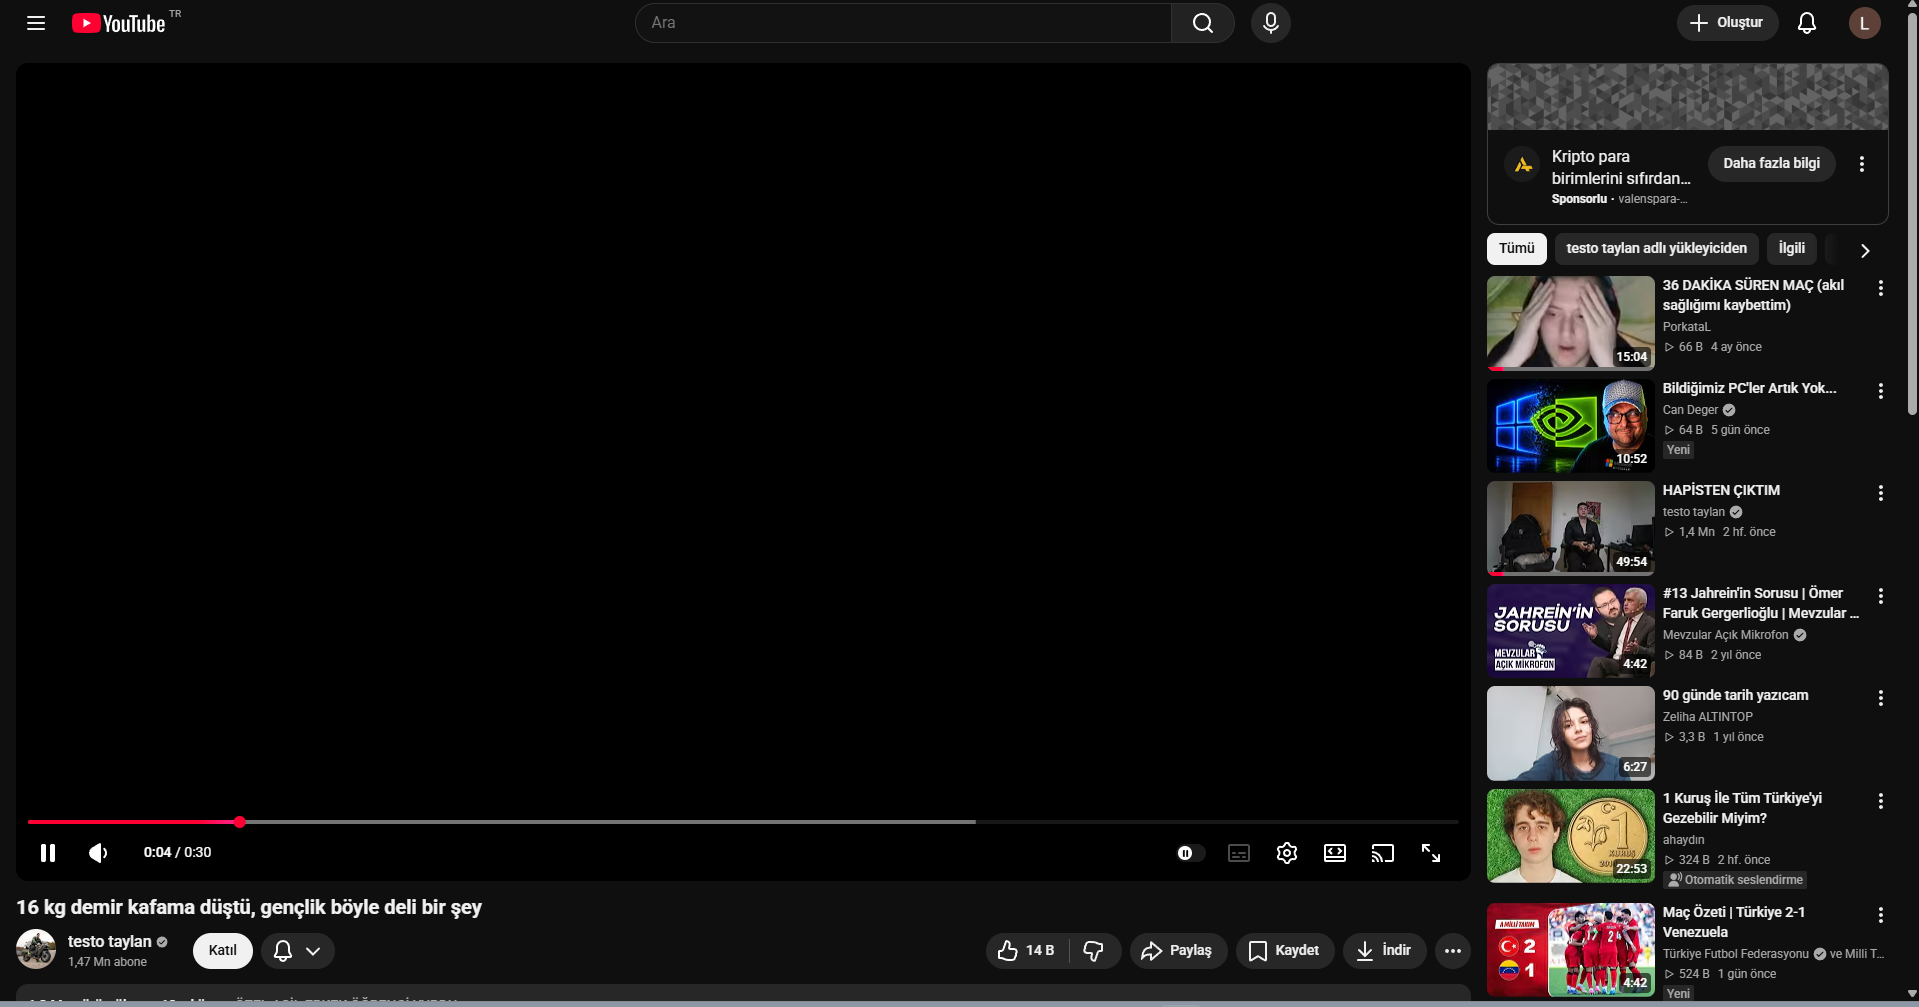The image size is (1919, 1007).
Task: Click 1,47 Mn abone subscriber count
Action: [x=107, y=962]
